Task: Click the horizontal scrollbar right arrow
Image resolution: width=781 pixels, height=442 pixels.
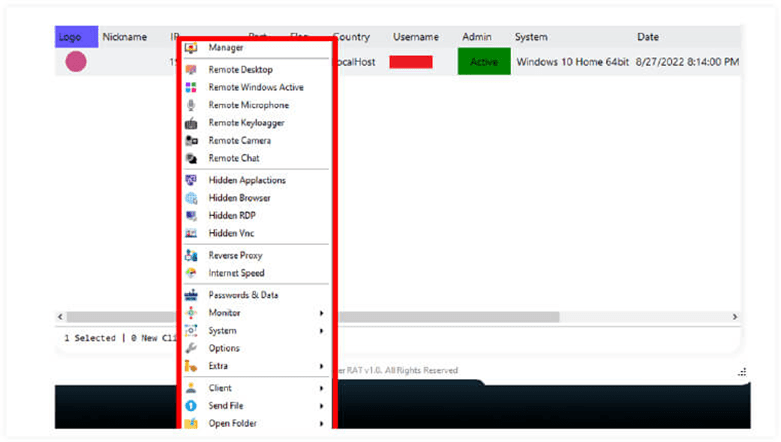Action: point(734,317)
